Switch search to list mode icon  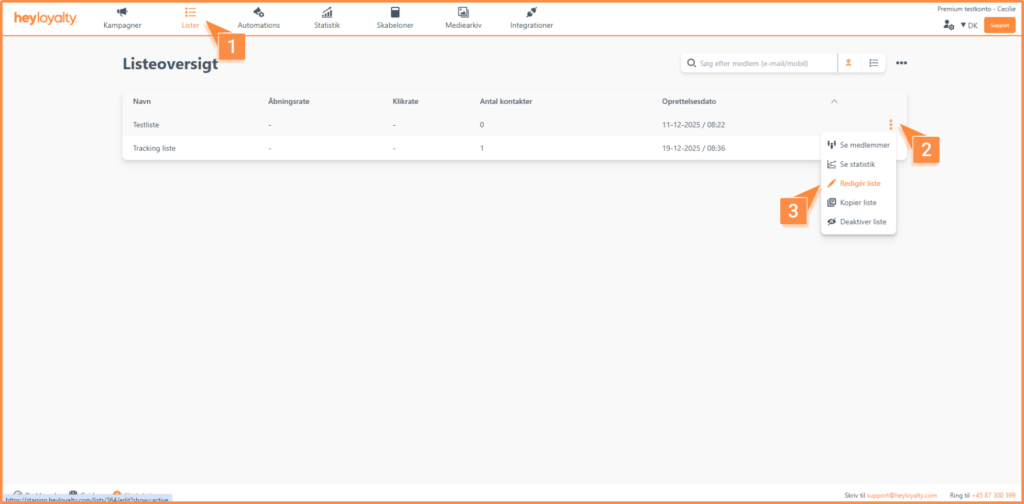click(873, 63)
